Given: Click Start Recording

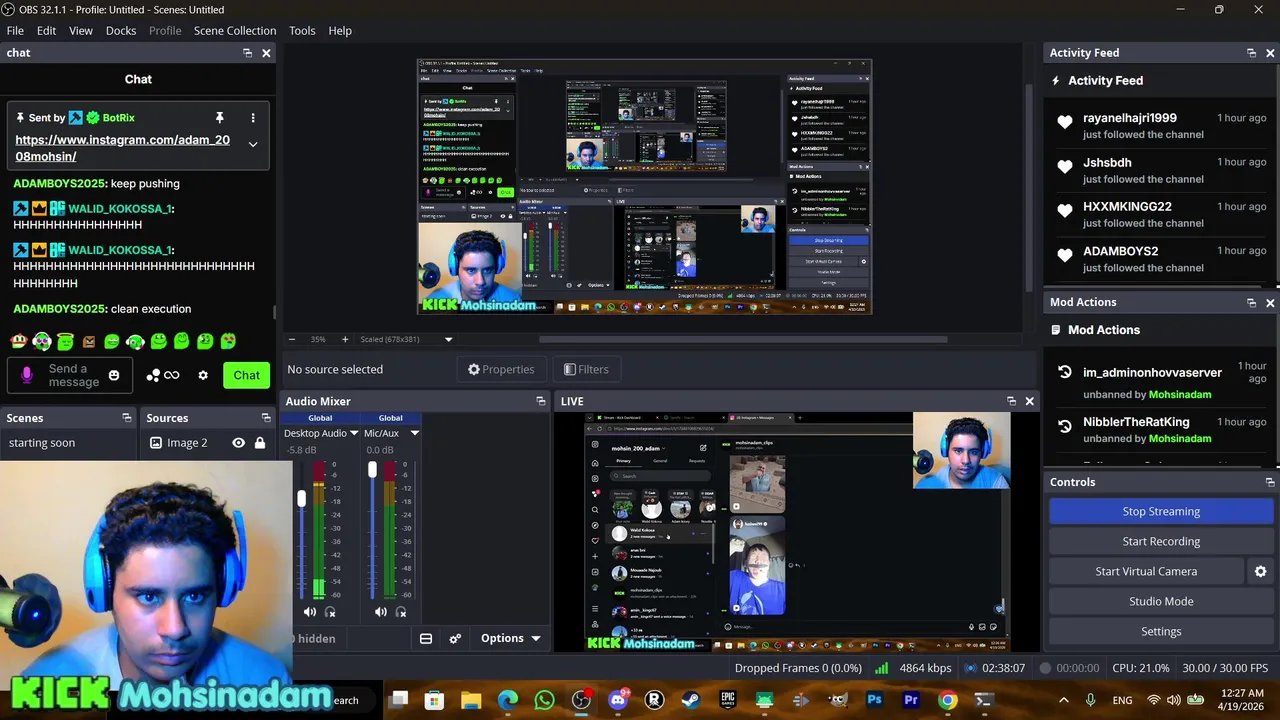Looking at the screenshot, I should click(1161, 541).
